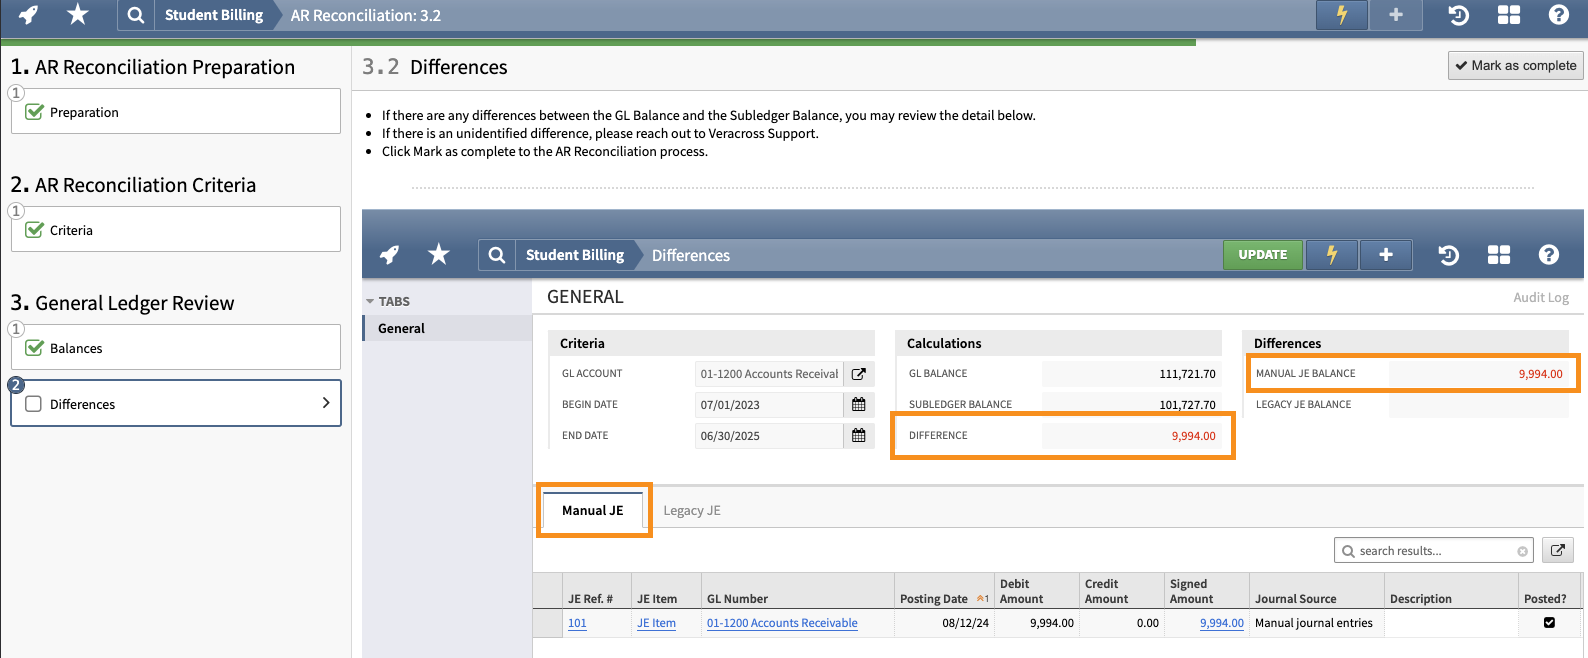Expand the Differences step chevron arrow
The width and height of the screenshot is (1588, 658).
(x=325, y=403)
